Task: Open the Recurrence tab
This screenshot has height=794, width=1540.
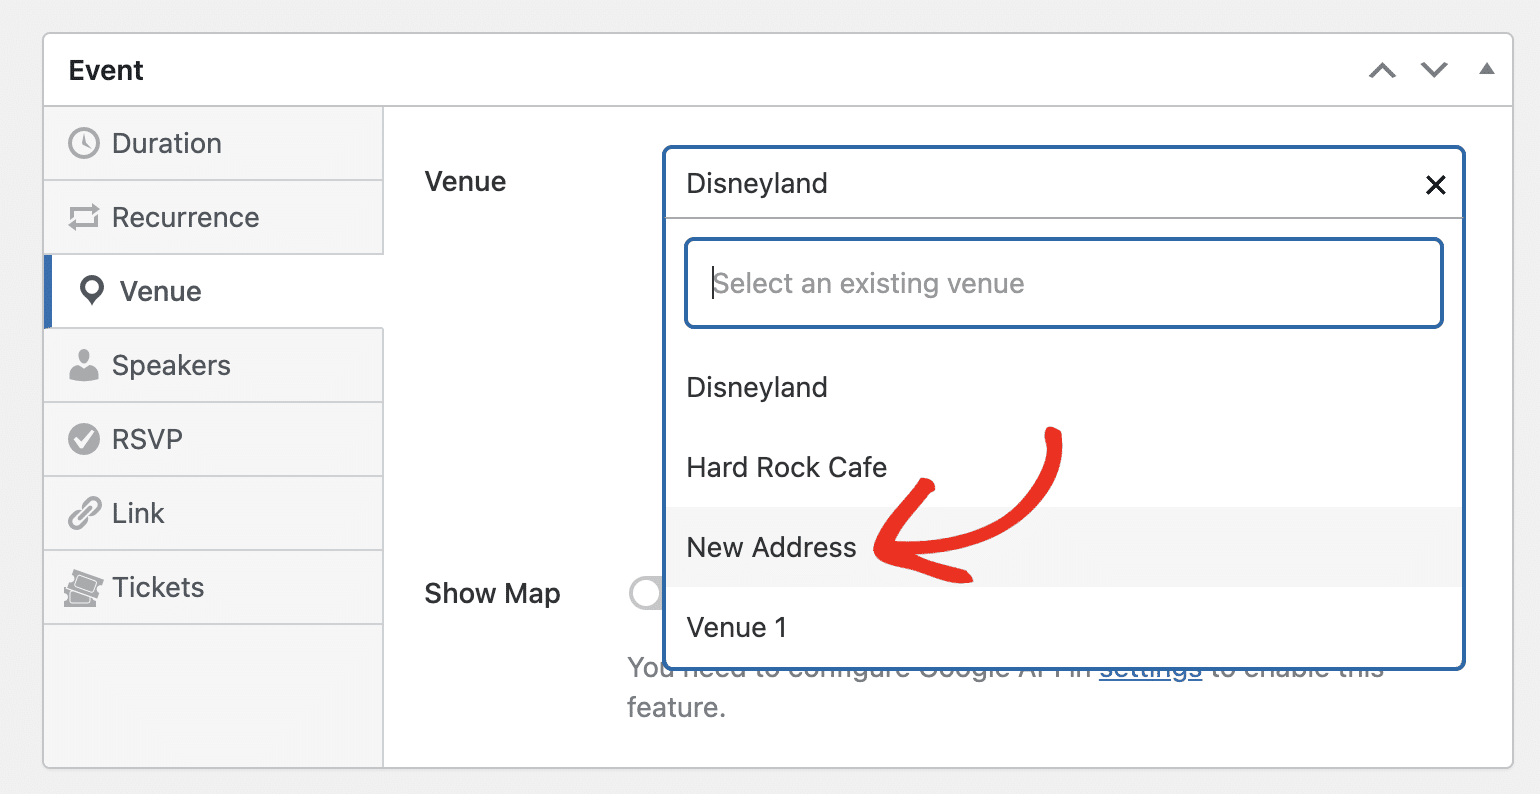Action: pos(214,217)
